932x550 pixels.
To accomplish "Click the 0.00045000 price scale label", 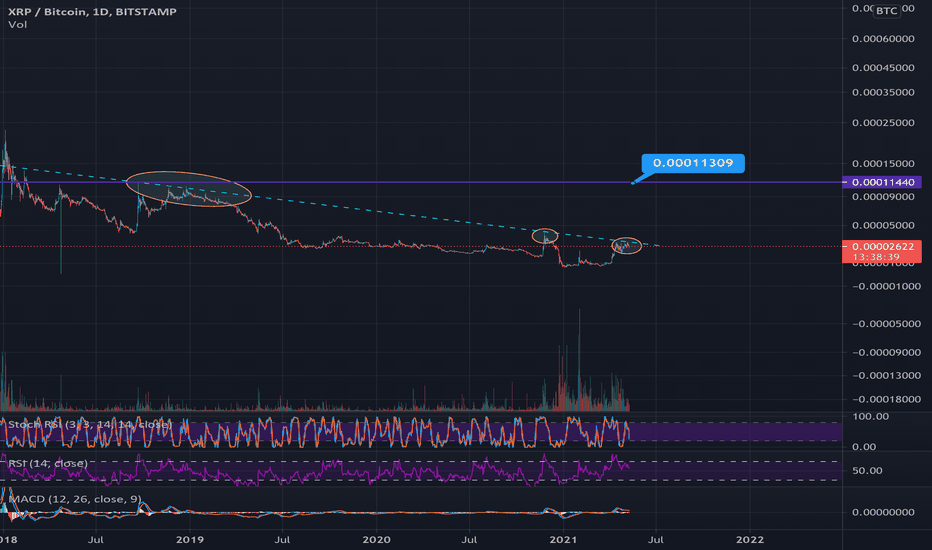I will point(883,68).
